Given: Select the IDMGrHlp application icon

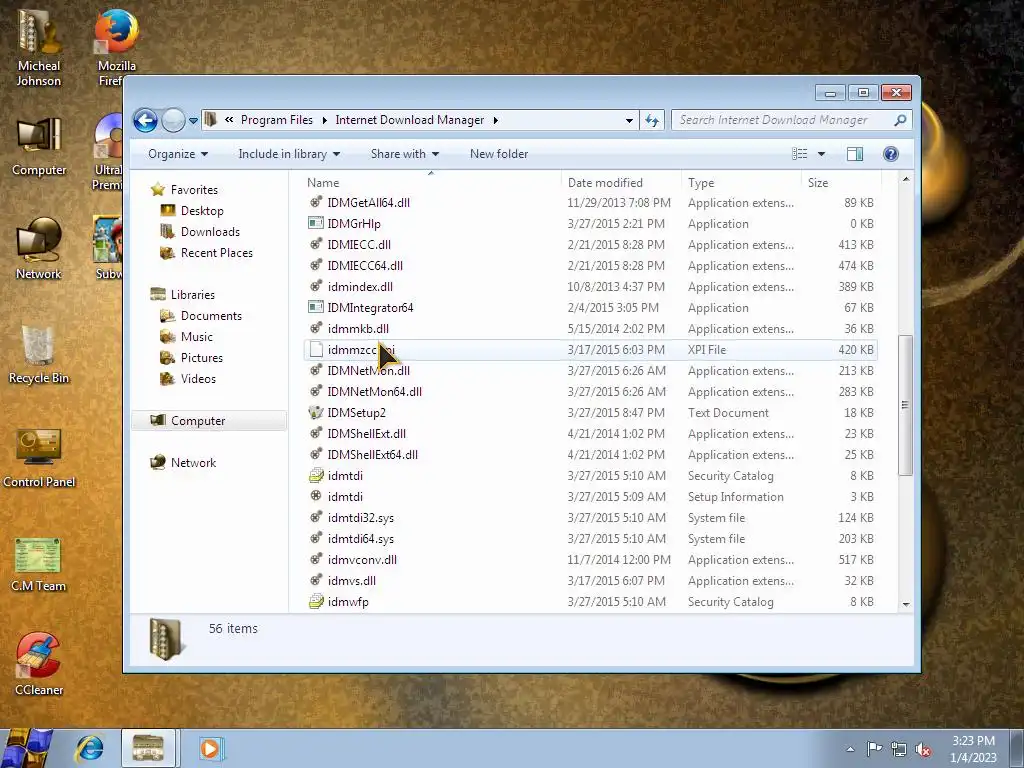Looking at the screenshot, I should (x=316, y=223).
